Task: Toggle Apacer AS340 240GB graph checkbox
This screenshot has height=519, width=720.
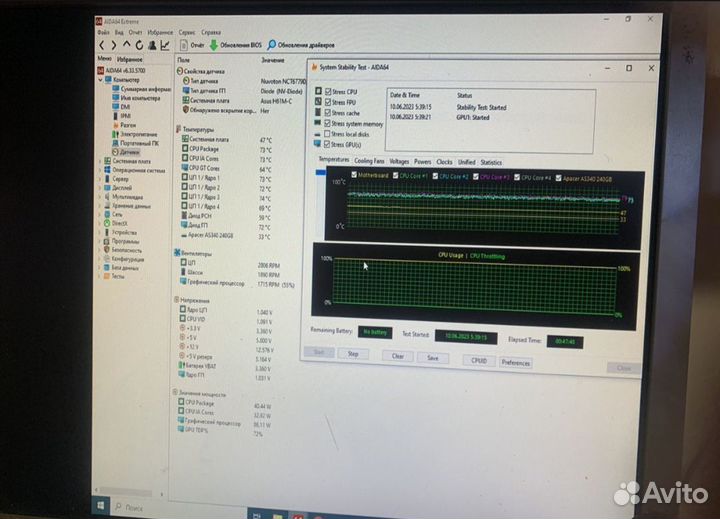Action: pyautogui.click(x=558, y=178)
